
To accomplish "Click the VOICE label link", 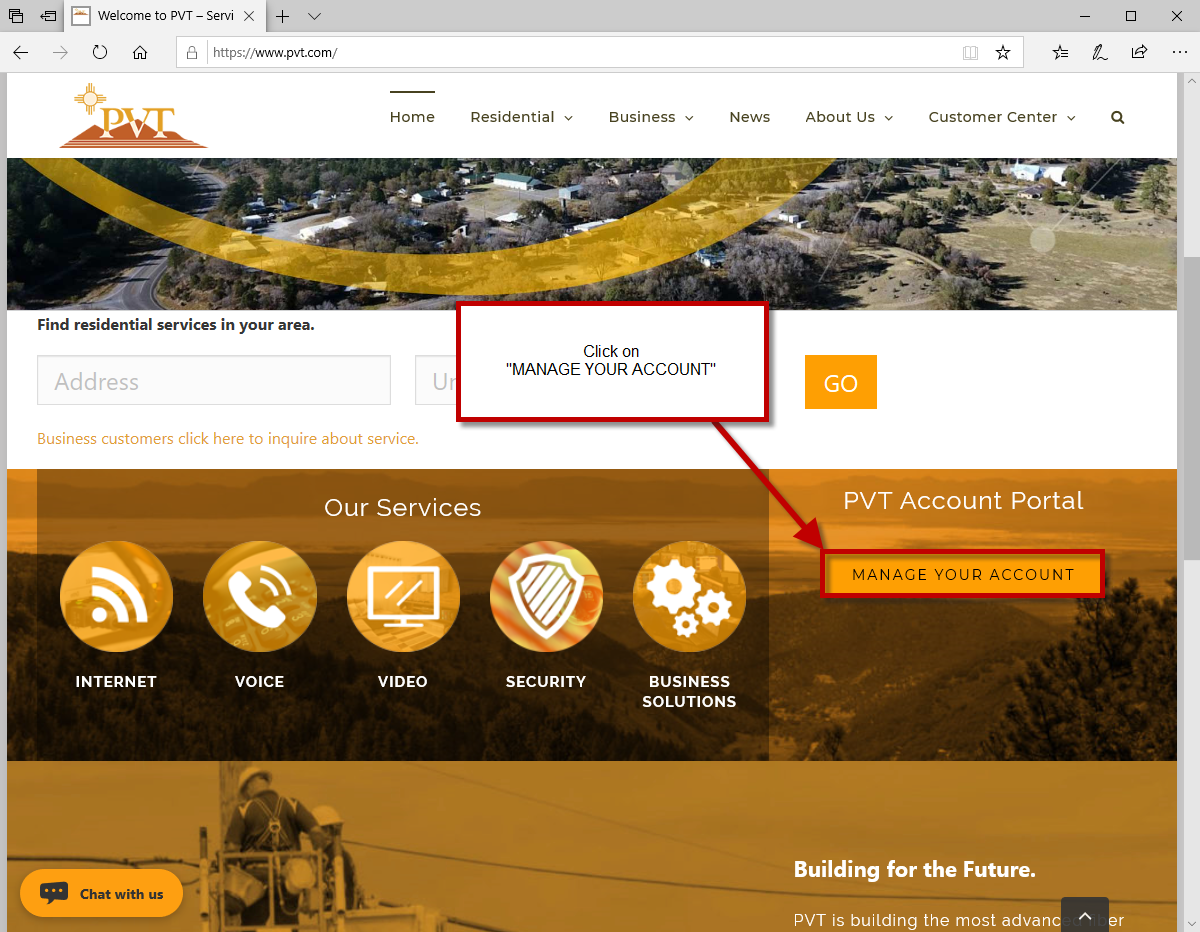I will [259, 682].
